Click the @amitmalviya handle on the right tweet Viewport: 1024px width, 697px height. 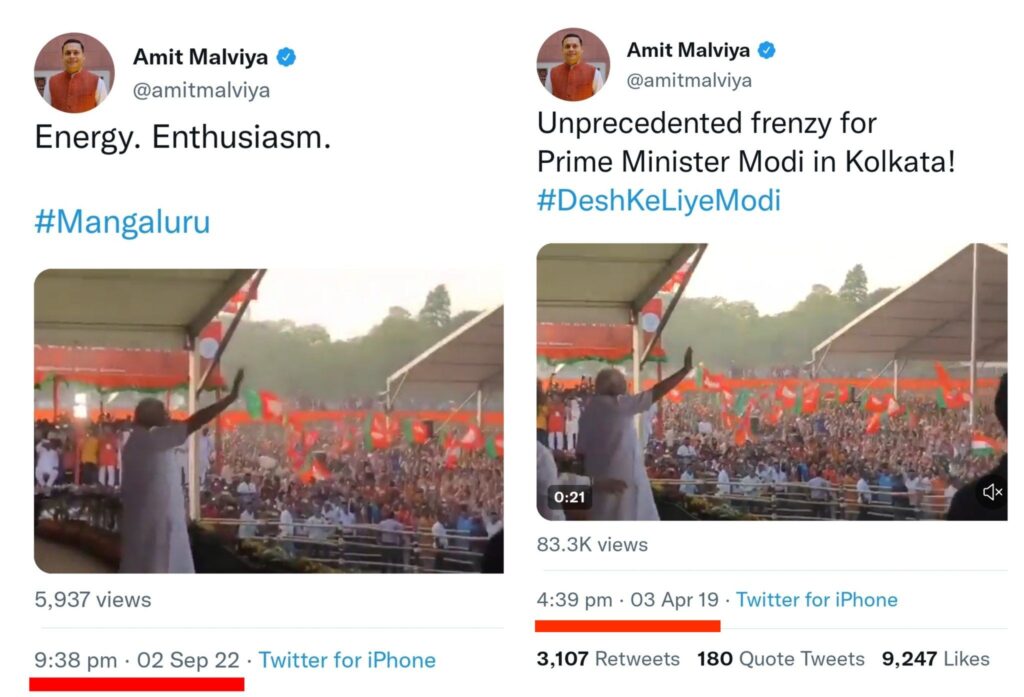(689, 80)
